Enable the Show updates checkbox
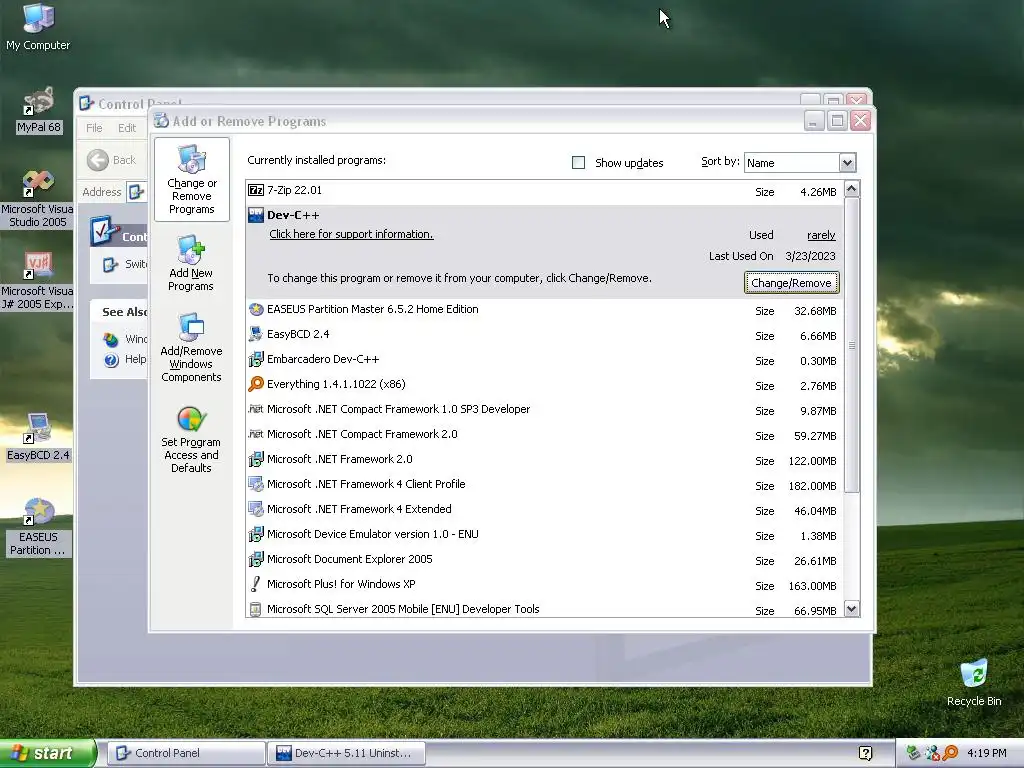This screenshot has width=1024, height=768. point(579,163)
